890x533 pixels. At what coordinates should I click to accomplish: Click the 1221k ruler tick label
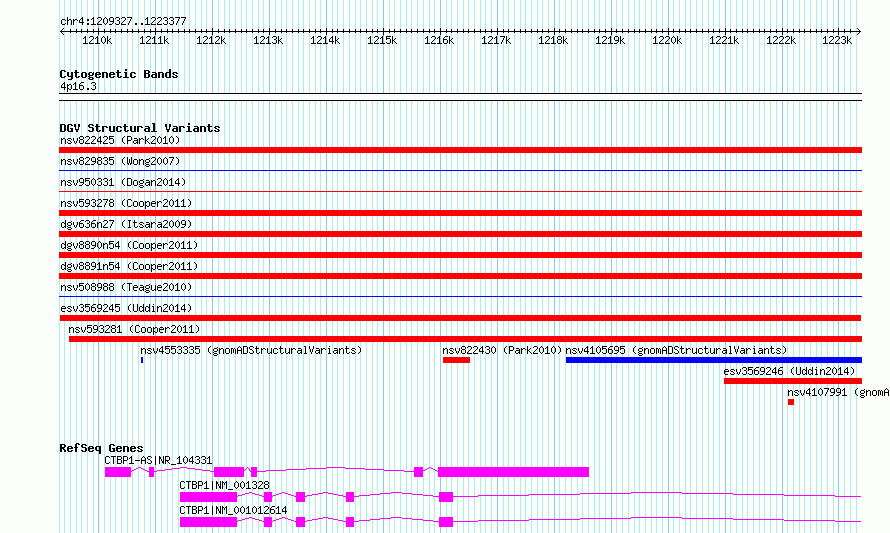724,40
